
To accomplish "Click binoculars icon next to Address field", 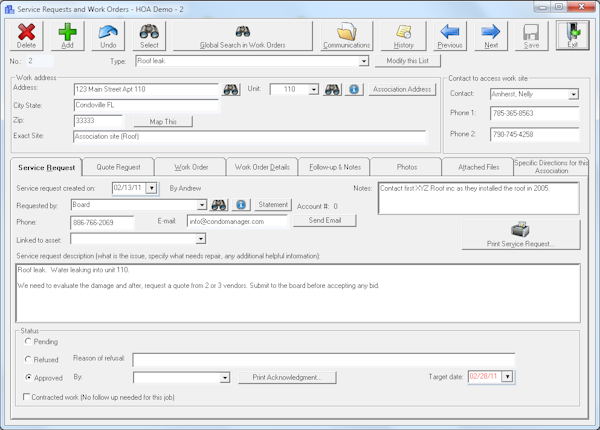I will pyautogui.click(x=231, y=90).
